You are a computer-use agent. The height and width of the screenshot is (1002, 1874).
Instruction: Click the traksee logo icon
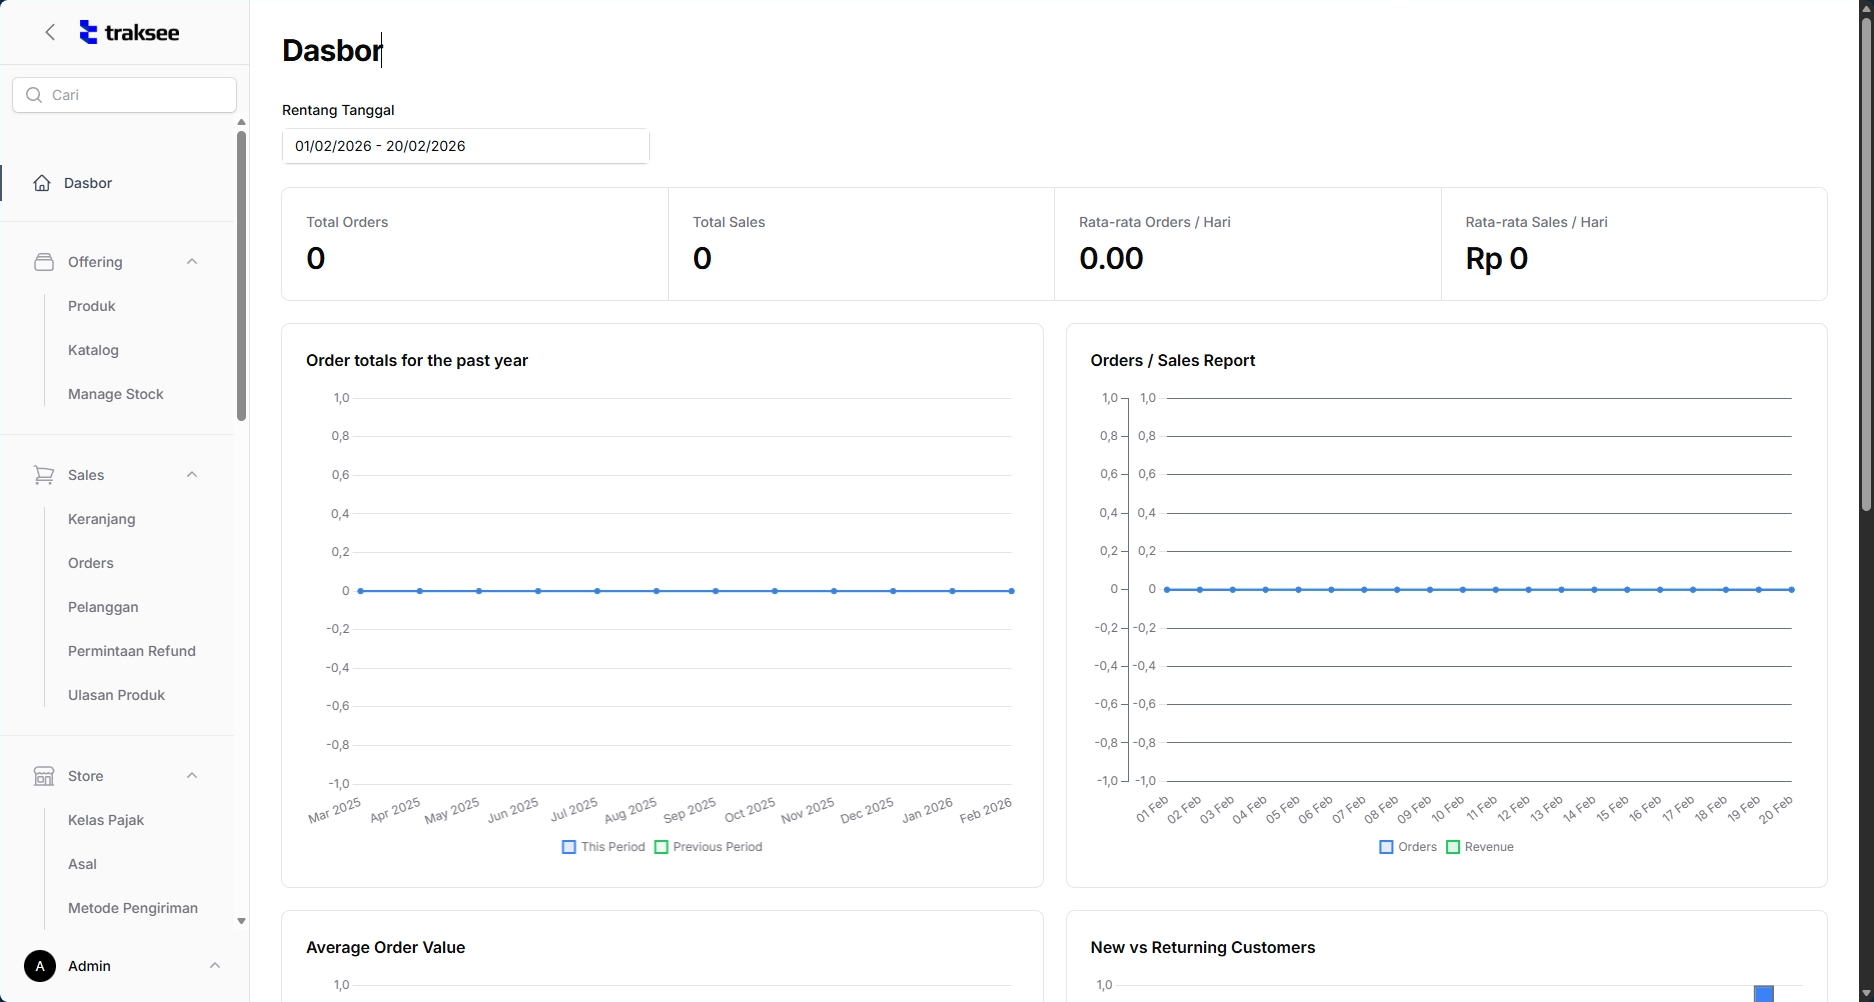point(89,32)
